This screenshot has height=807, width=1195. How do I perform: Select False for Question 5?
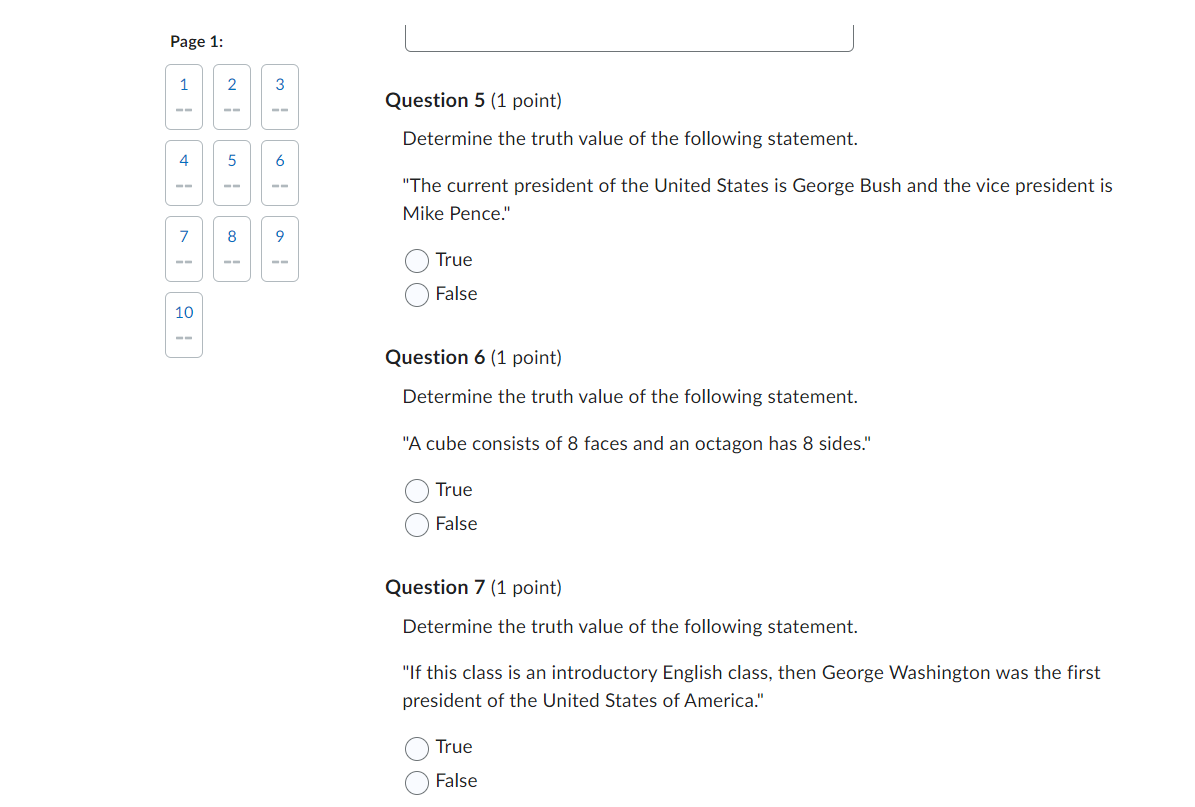[x=416, y=294]
